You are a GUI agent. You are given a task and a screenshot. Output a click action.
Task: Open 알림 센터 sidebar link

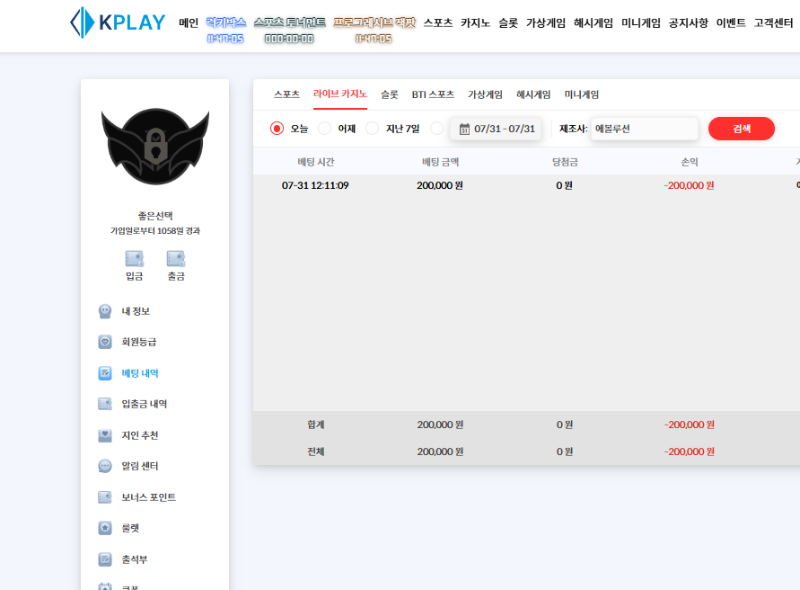click(140, 466)
